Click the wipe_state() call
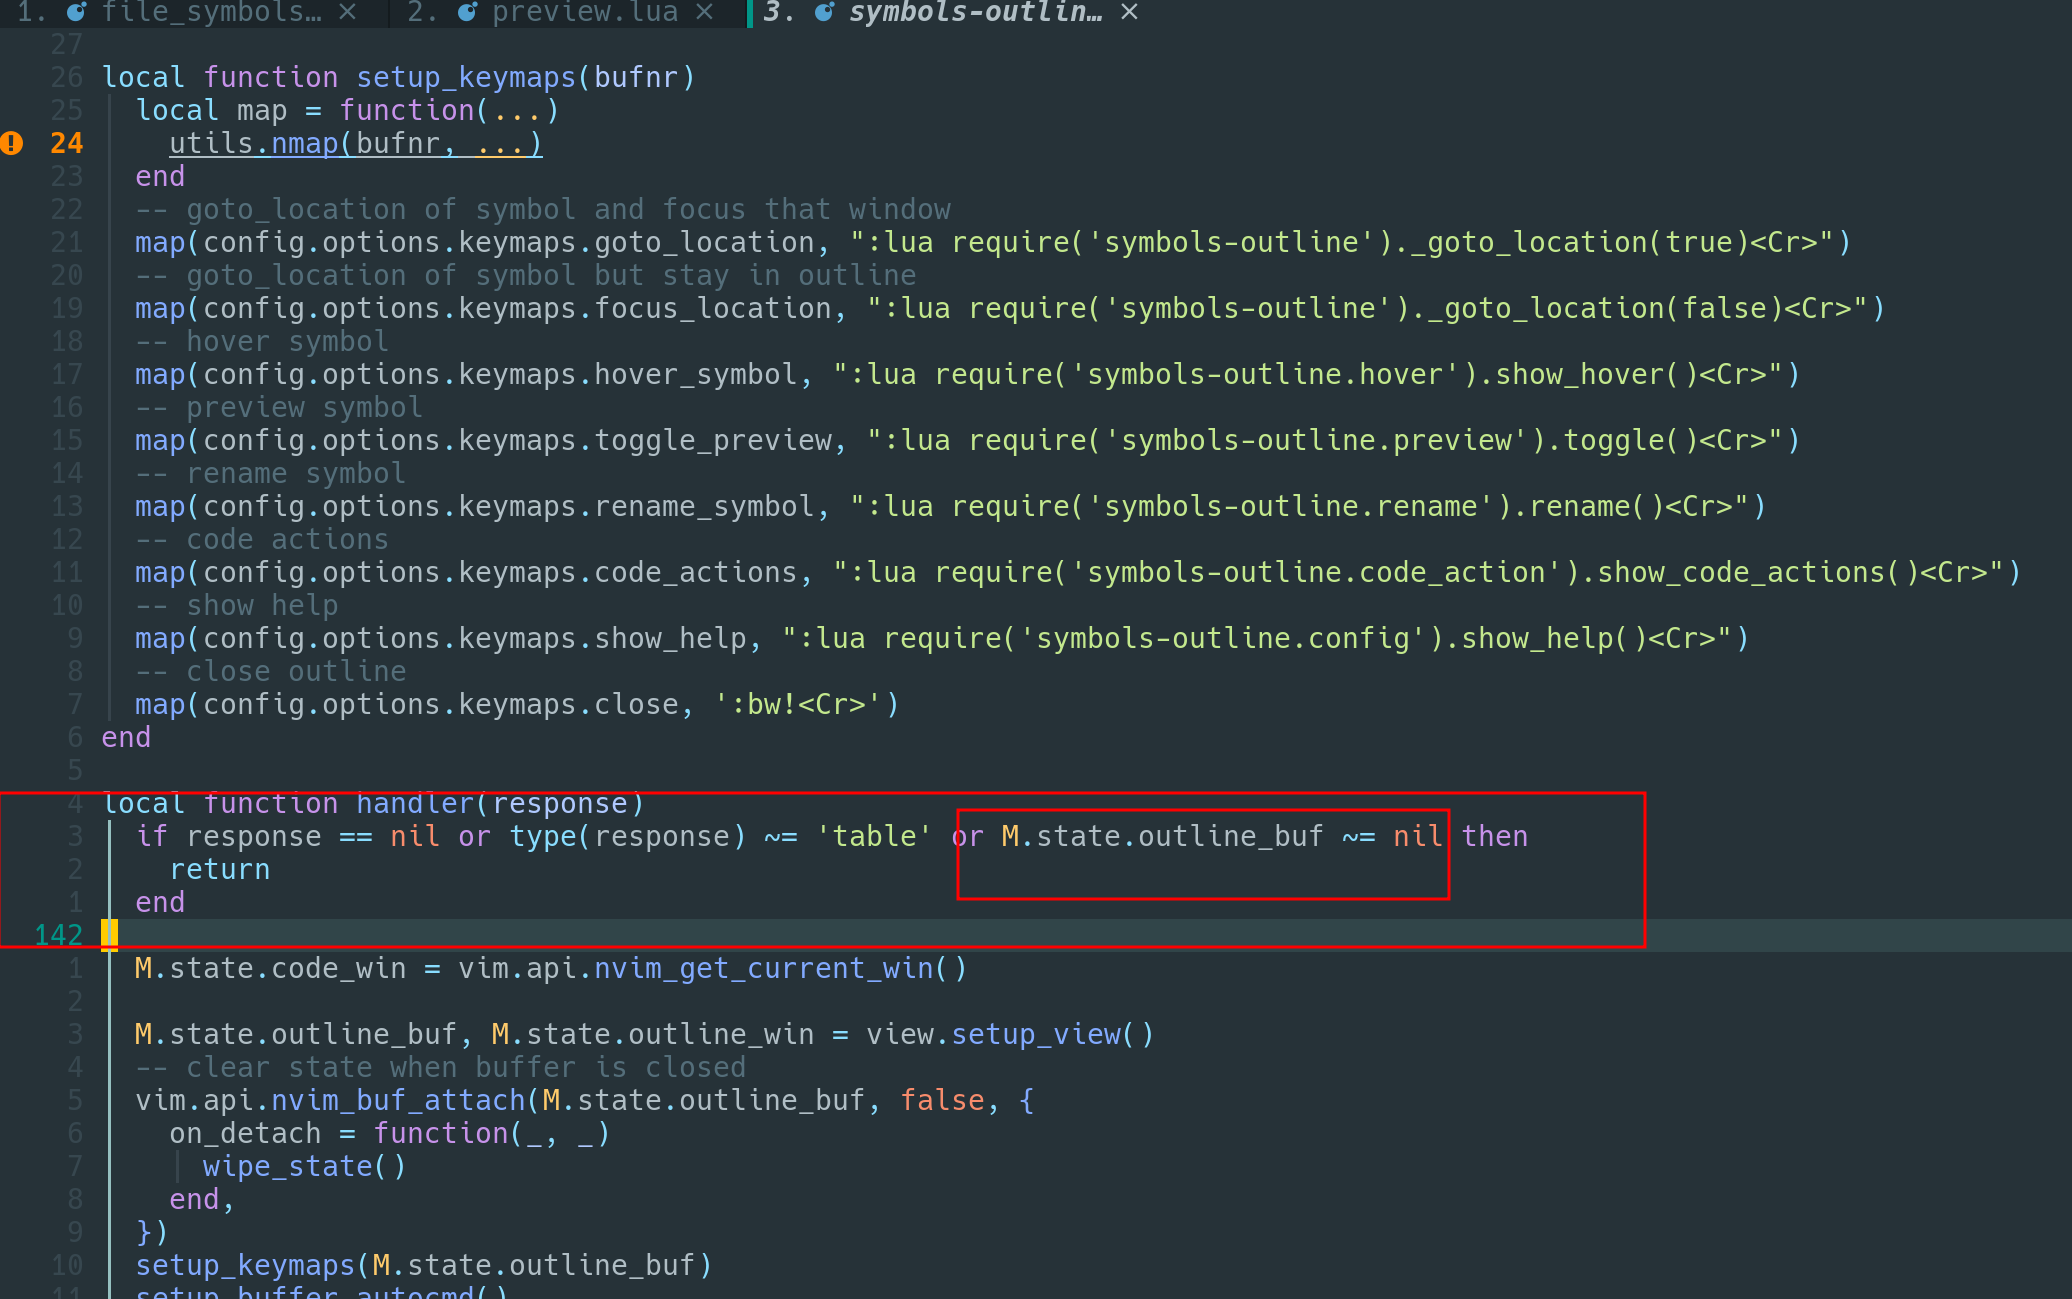 [x=304, y=1166]
